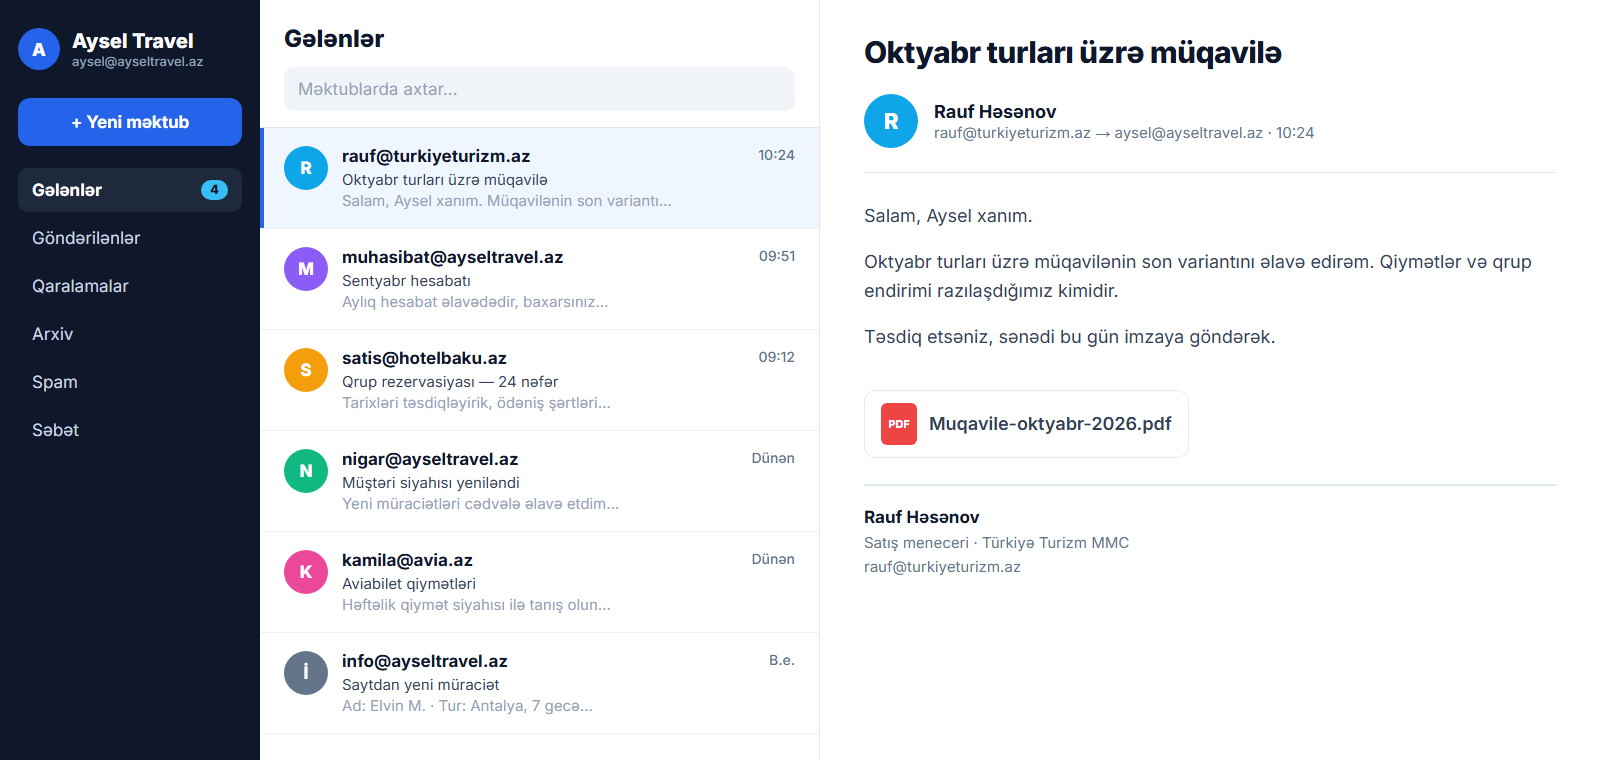Click the 09:12 timestamp of hotelbaku email
This screenshot has width=1600, height=760.
click(777, 357)
